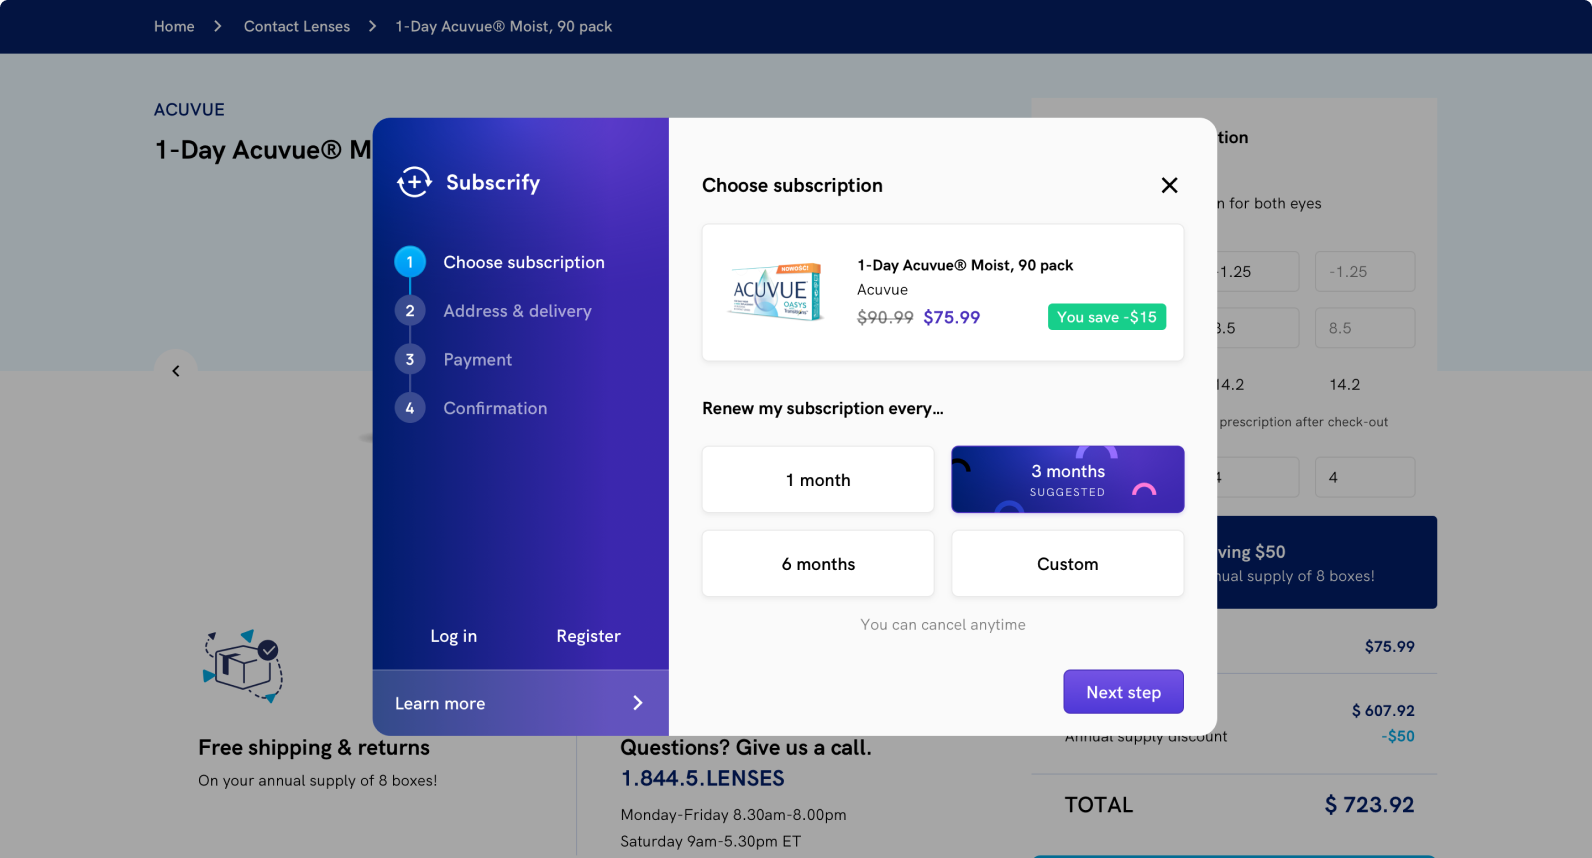The width and height of the screenshot is (1592, 858).
Task: Click the You save -$15 badge
Action: [x=1106, y=317]
